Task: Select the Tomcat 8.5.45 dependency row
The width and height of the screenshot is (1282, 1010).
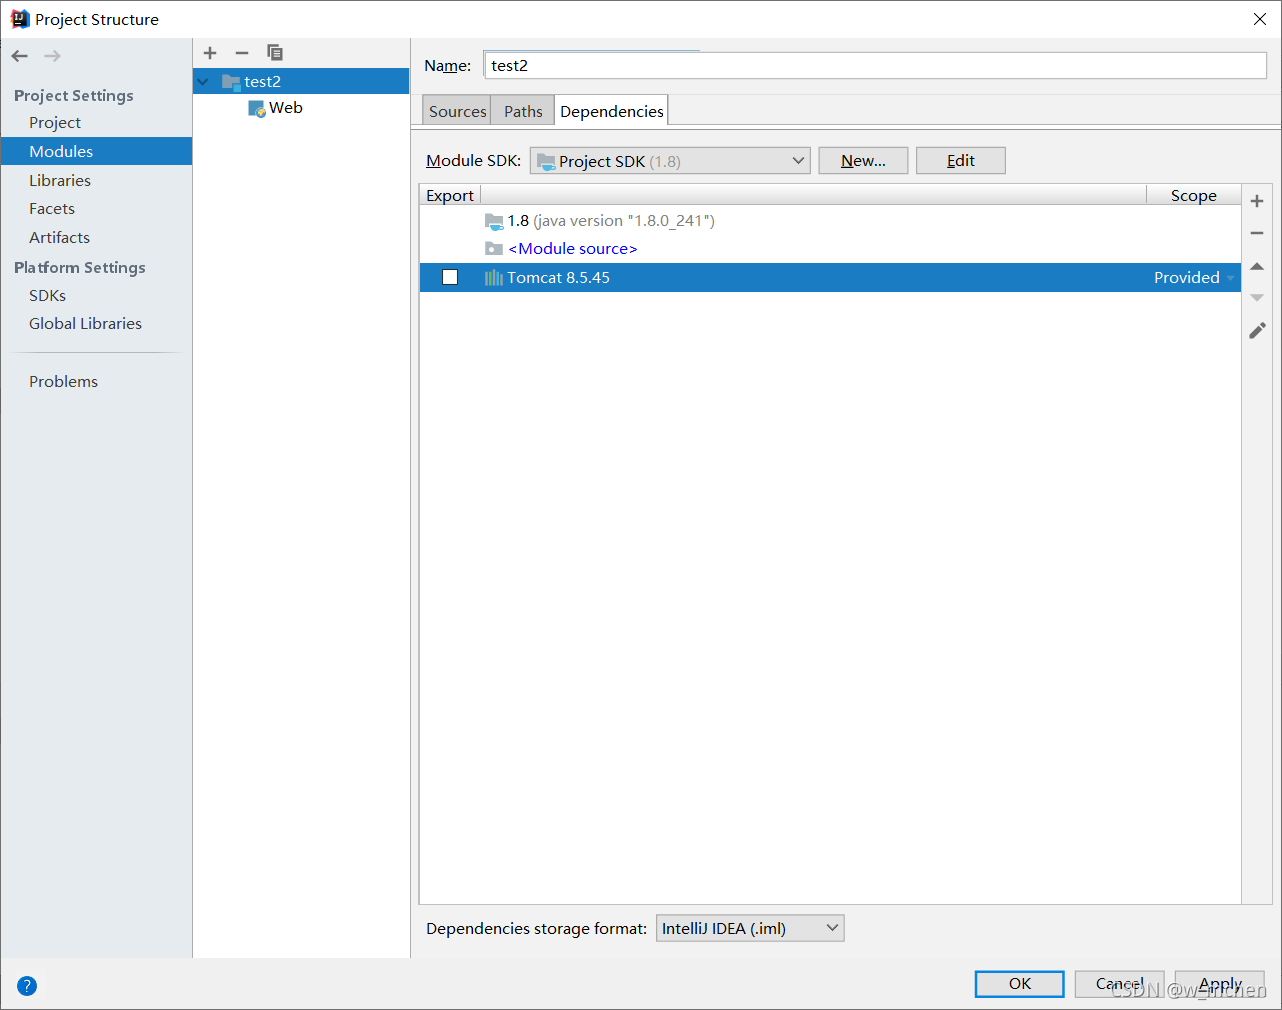Action: 830,278
